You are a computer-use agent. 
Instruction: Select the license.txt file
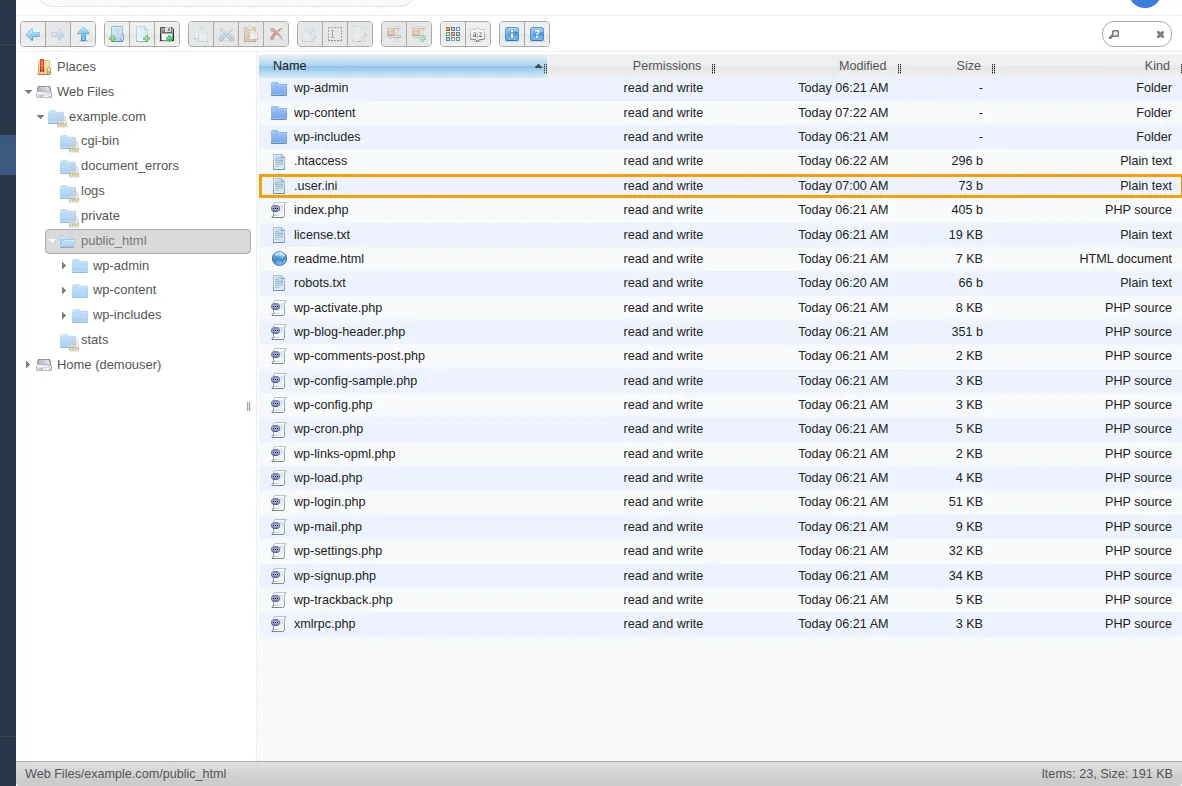coord(720,234)
